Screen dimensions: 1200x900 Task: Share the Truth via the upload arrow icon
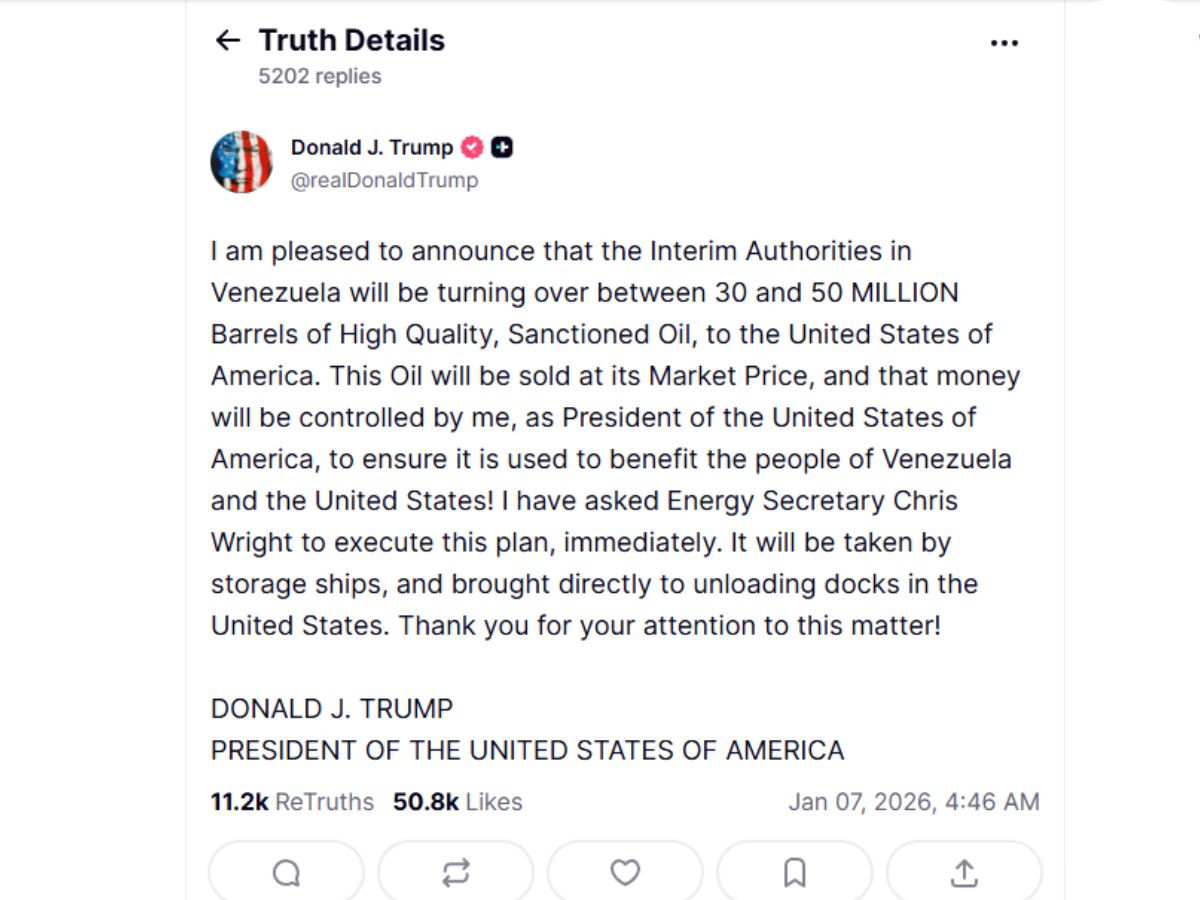coord(963,872)
